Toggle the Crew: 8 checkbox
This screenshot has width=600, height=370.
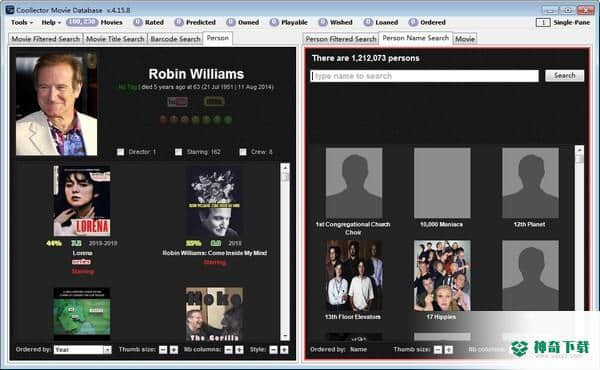(x=243, y=152)
